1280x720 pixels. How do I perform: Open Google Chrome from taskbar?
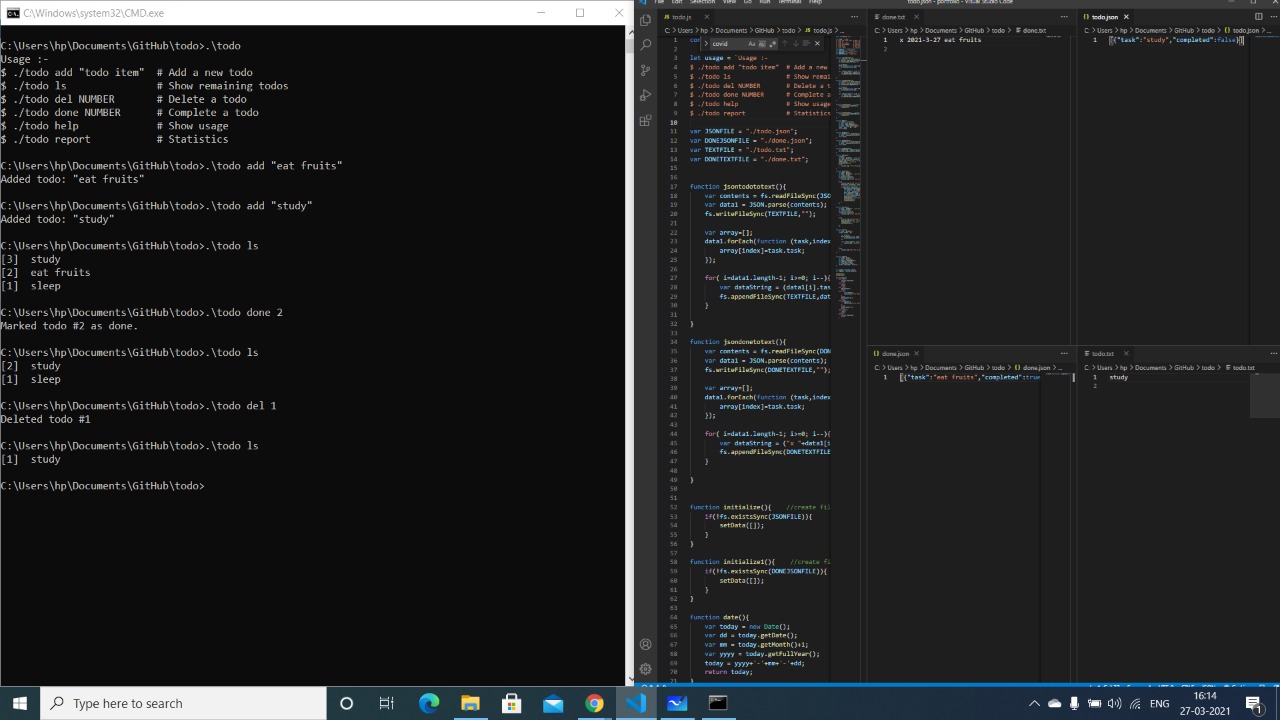click(594, 703)
